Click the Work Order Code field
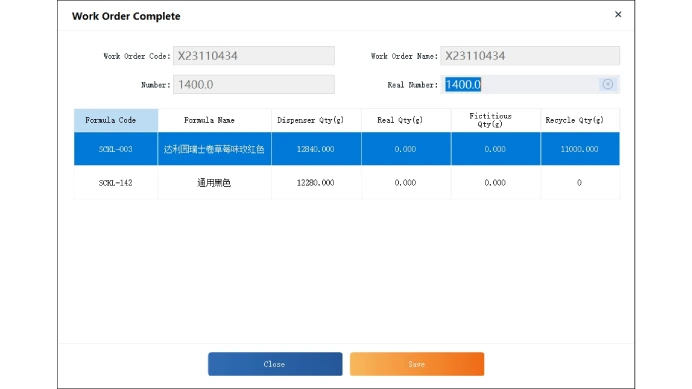The image size is (692, 389). pos(254,56)
